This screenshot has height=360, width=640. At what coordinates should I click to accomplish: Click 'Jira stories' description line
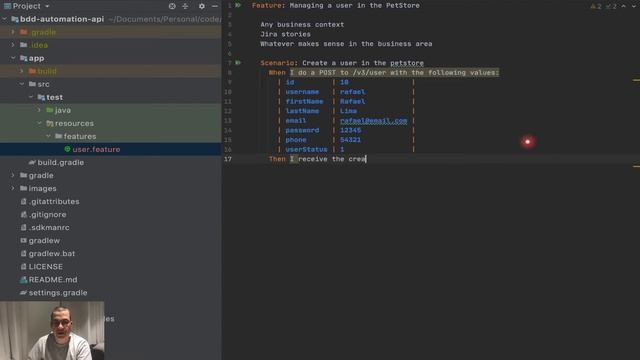285,34
